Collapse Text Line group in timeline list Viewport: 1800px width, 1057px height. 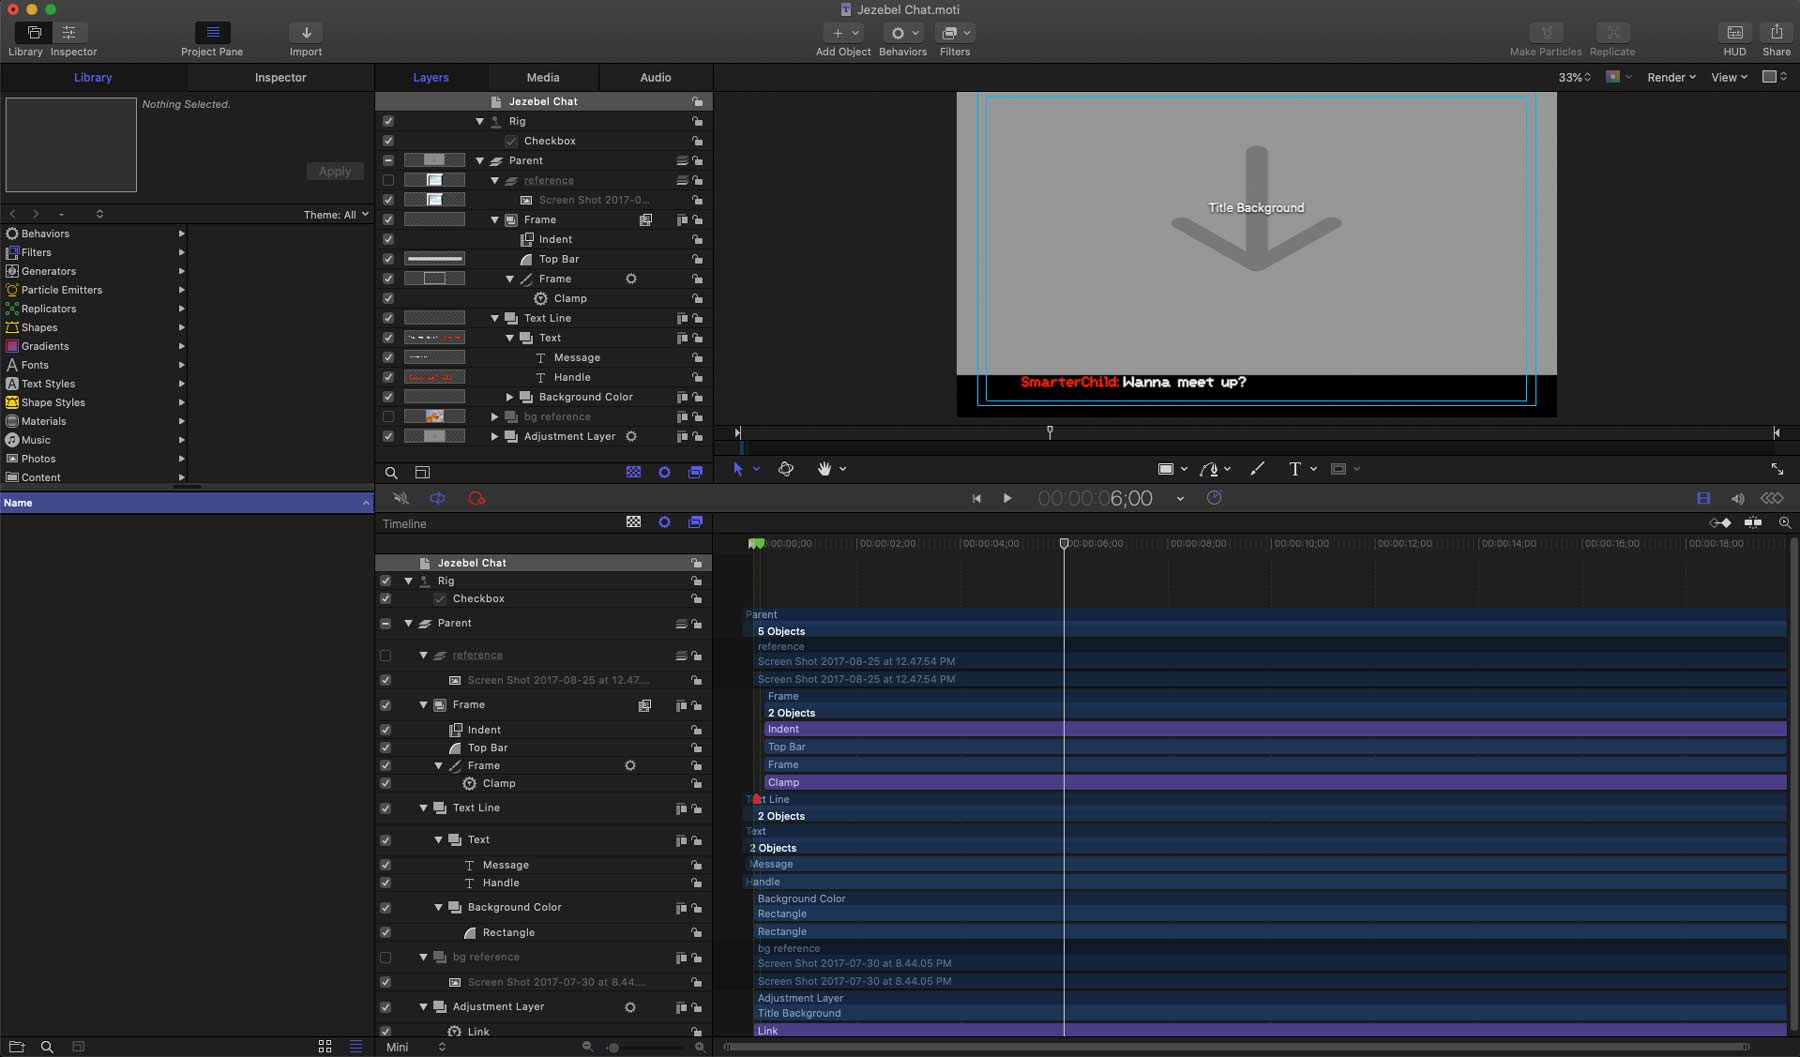point(423,808)
